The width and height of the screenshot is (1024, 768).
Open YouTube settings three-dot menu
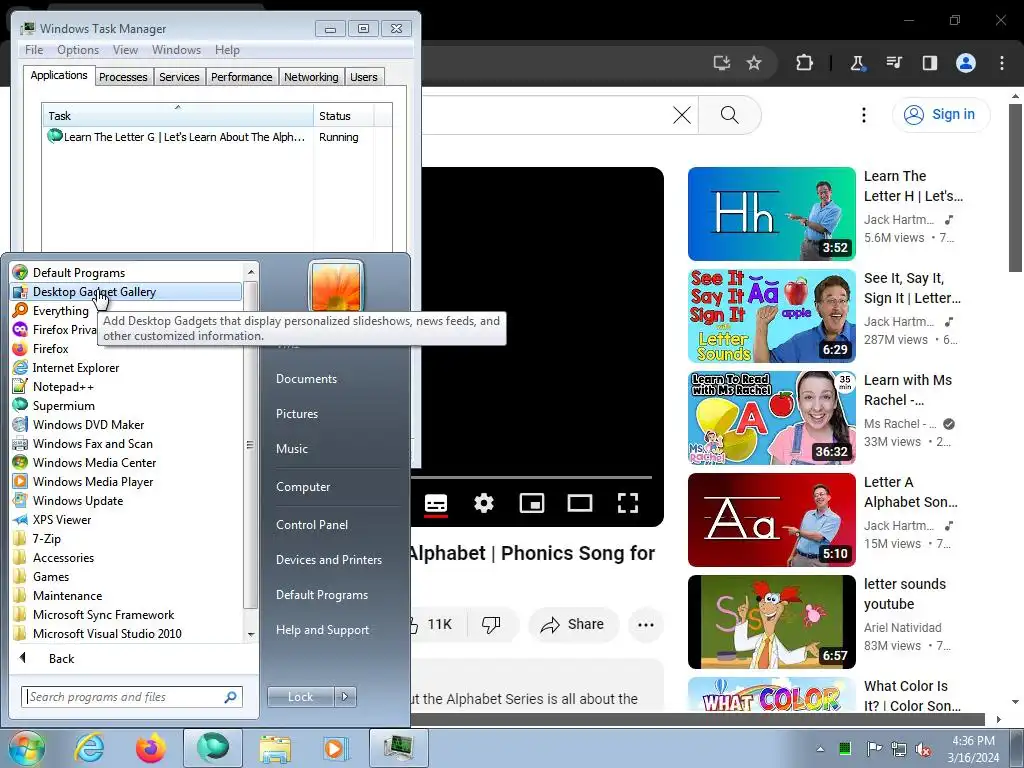click(863, 116)
